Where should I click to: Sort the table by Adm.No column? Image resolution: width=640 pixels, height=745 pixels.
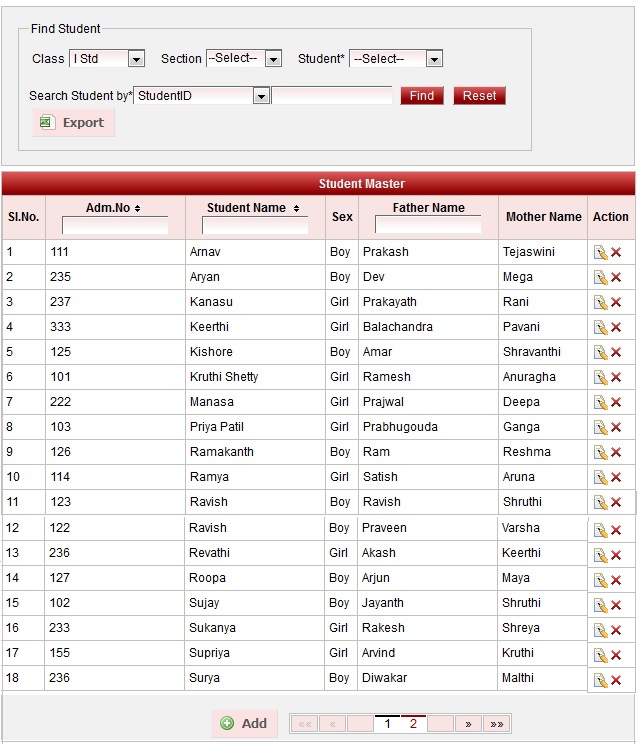(114, 208)
